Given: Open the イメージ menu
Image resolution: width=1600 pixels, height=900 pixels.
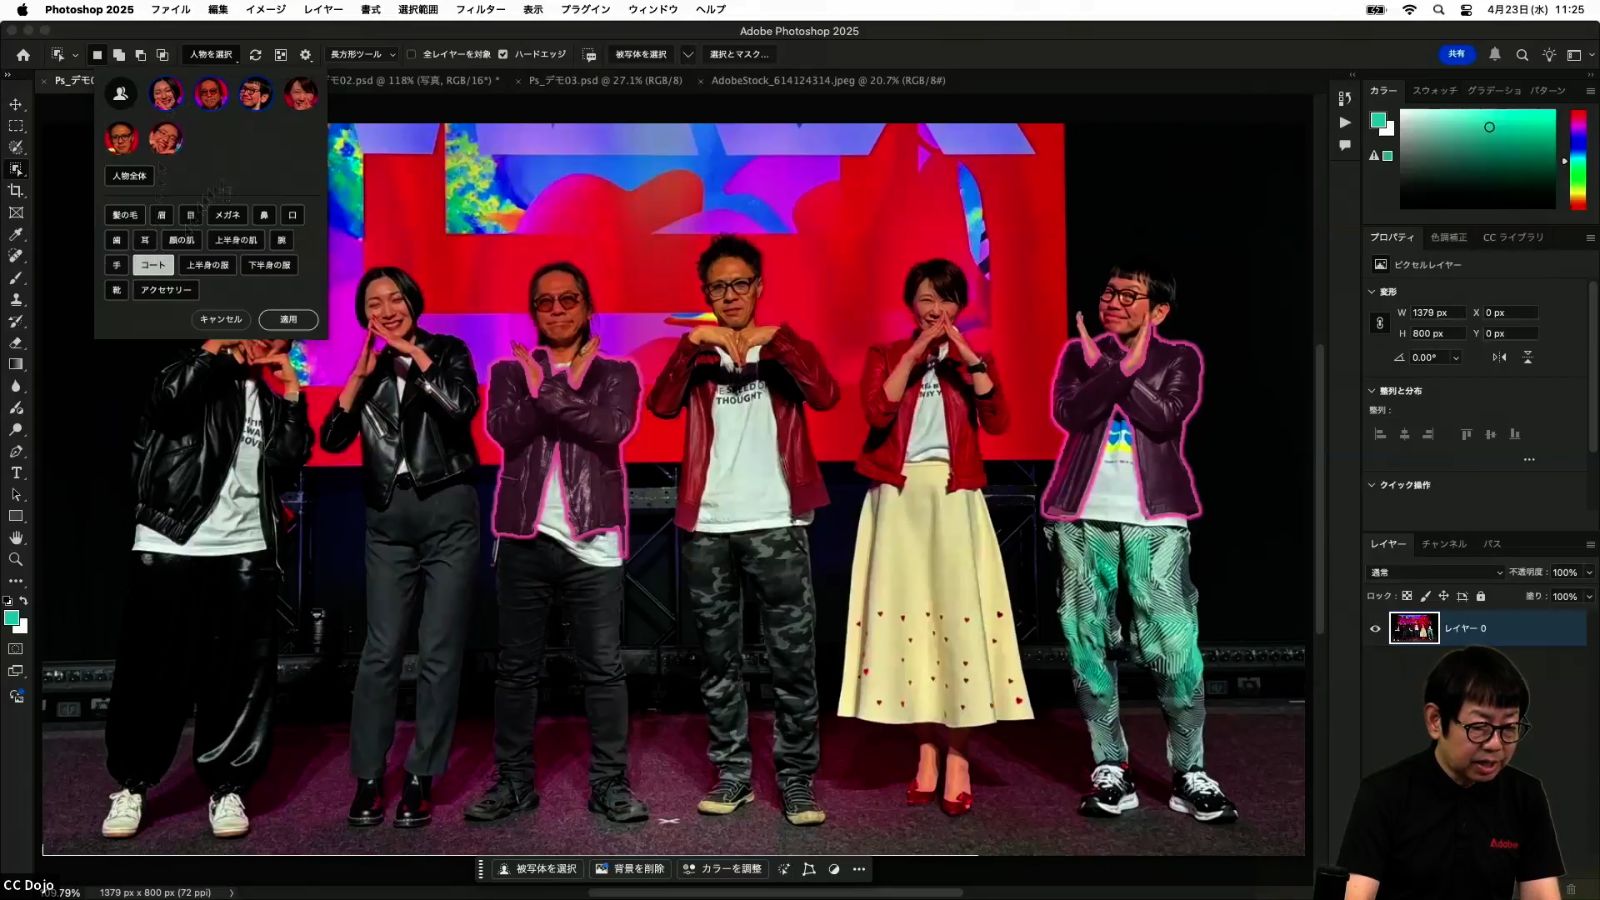Looking at the screenshot, I should pyautogui.click(x=266, y=10).
